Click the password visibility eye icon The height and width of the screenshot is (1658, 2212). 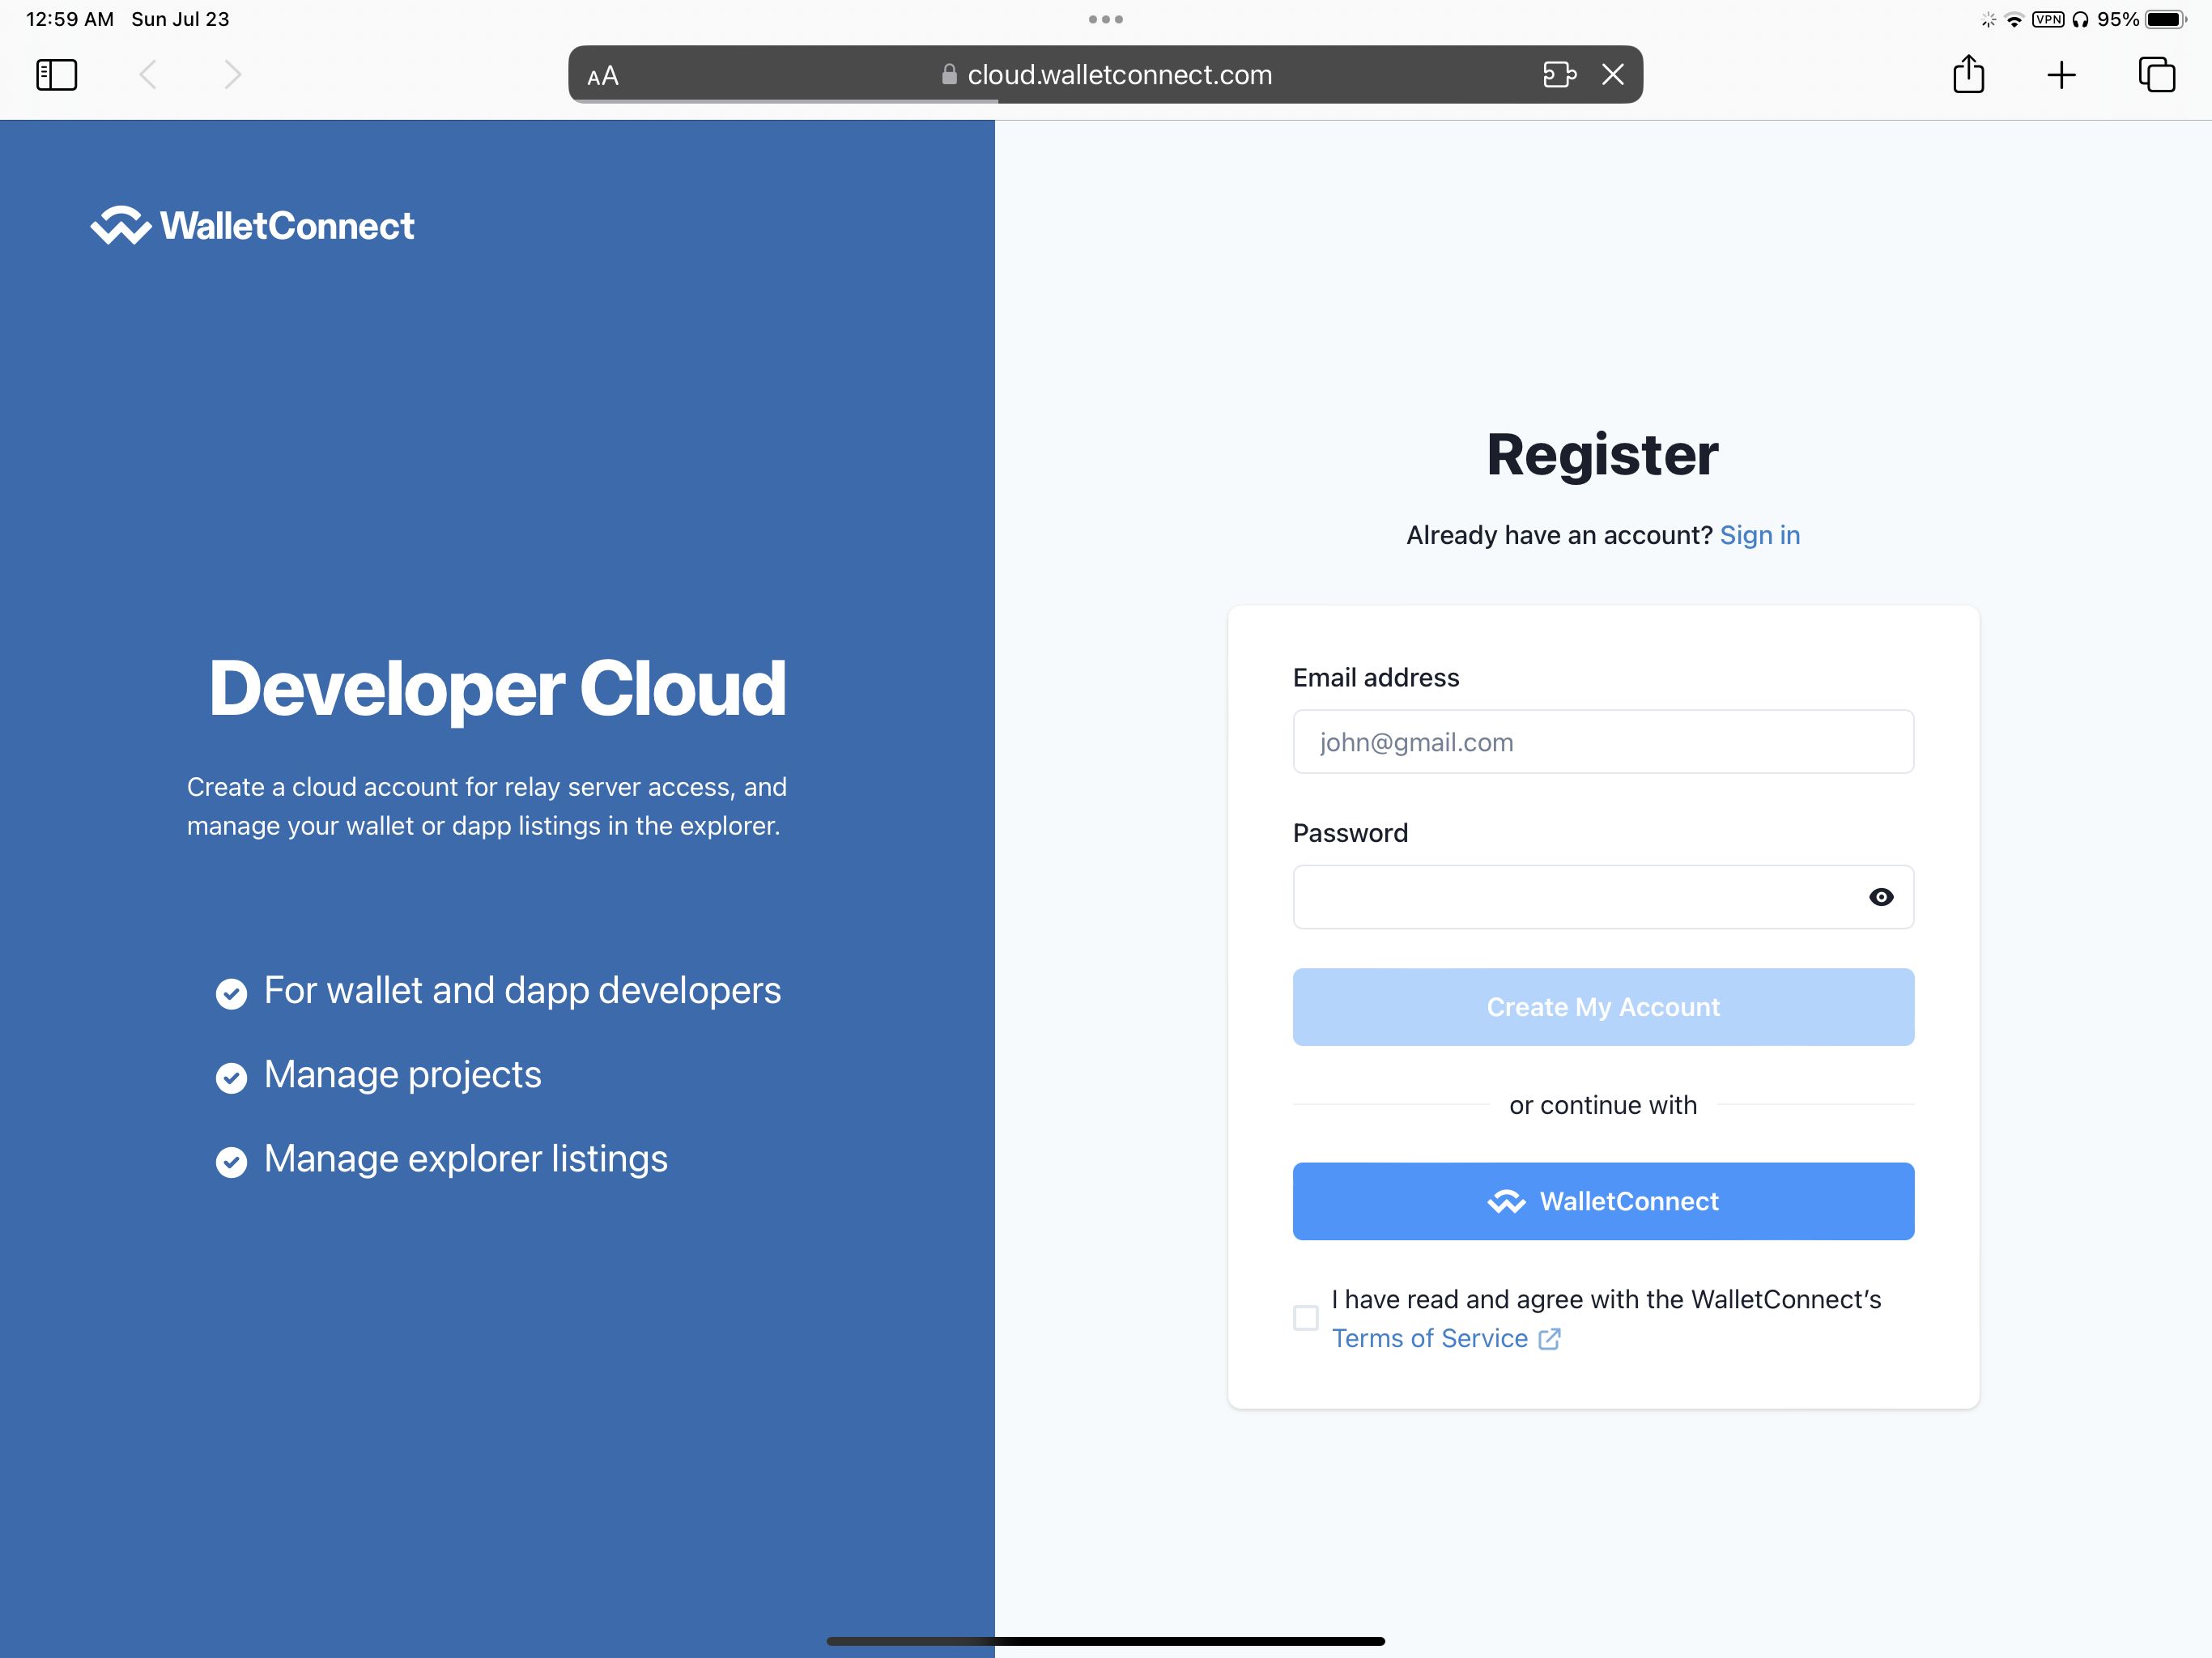coord(1881,895)
